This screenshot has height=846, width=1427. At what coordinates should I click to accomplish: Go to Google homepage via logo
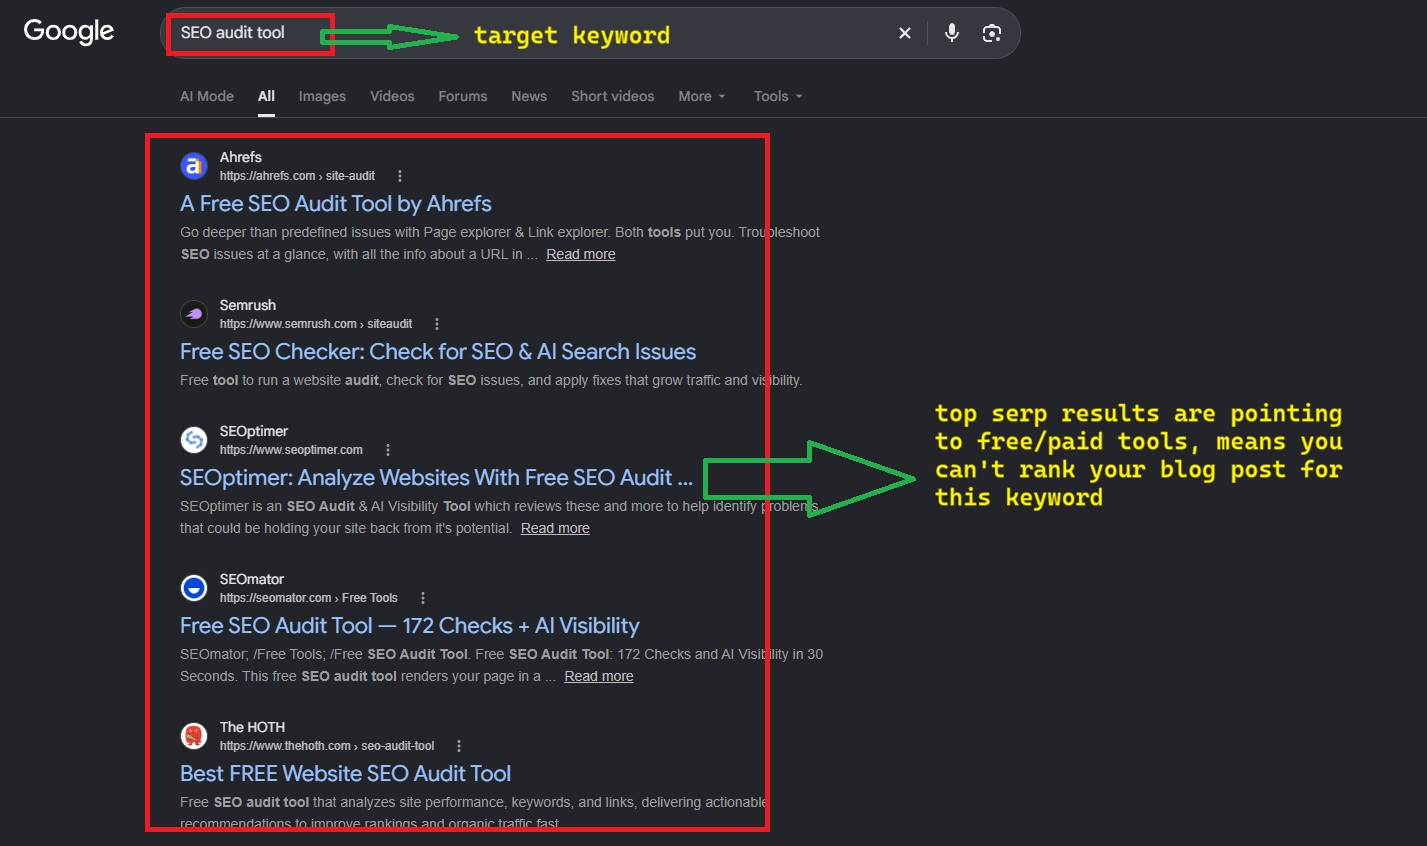pyautogui.click(x=69, y=31)
